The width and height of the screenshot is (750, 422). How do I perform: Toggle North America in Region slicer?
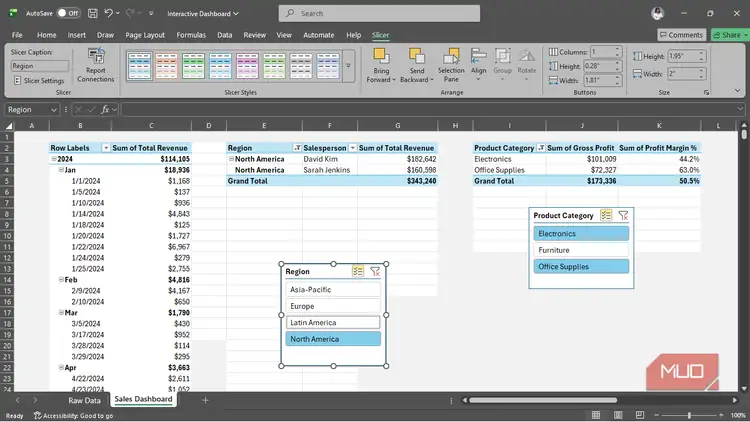333,339
